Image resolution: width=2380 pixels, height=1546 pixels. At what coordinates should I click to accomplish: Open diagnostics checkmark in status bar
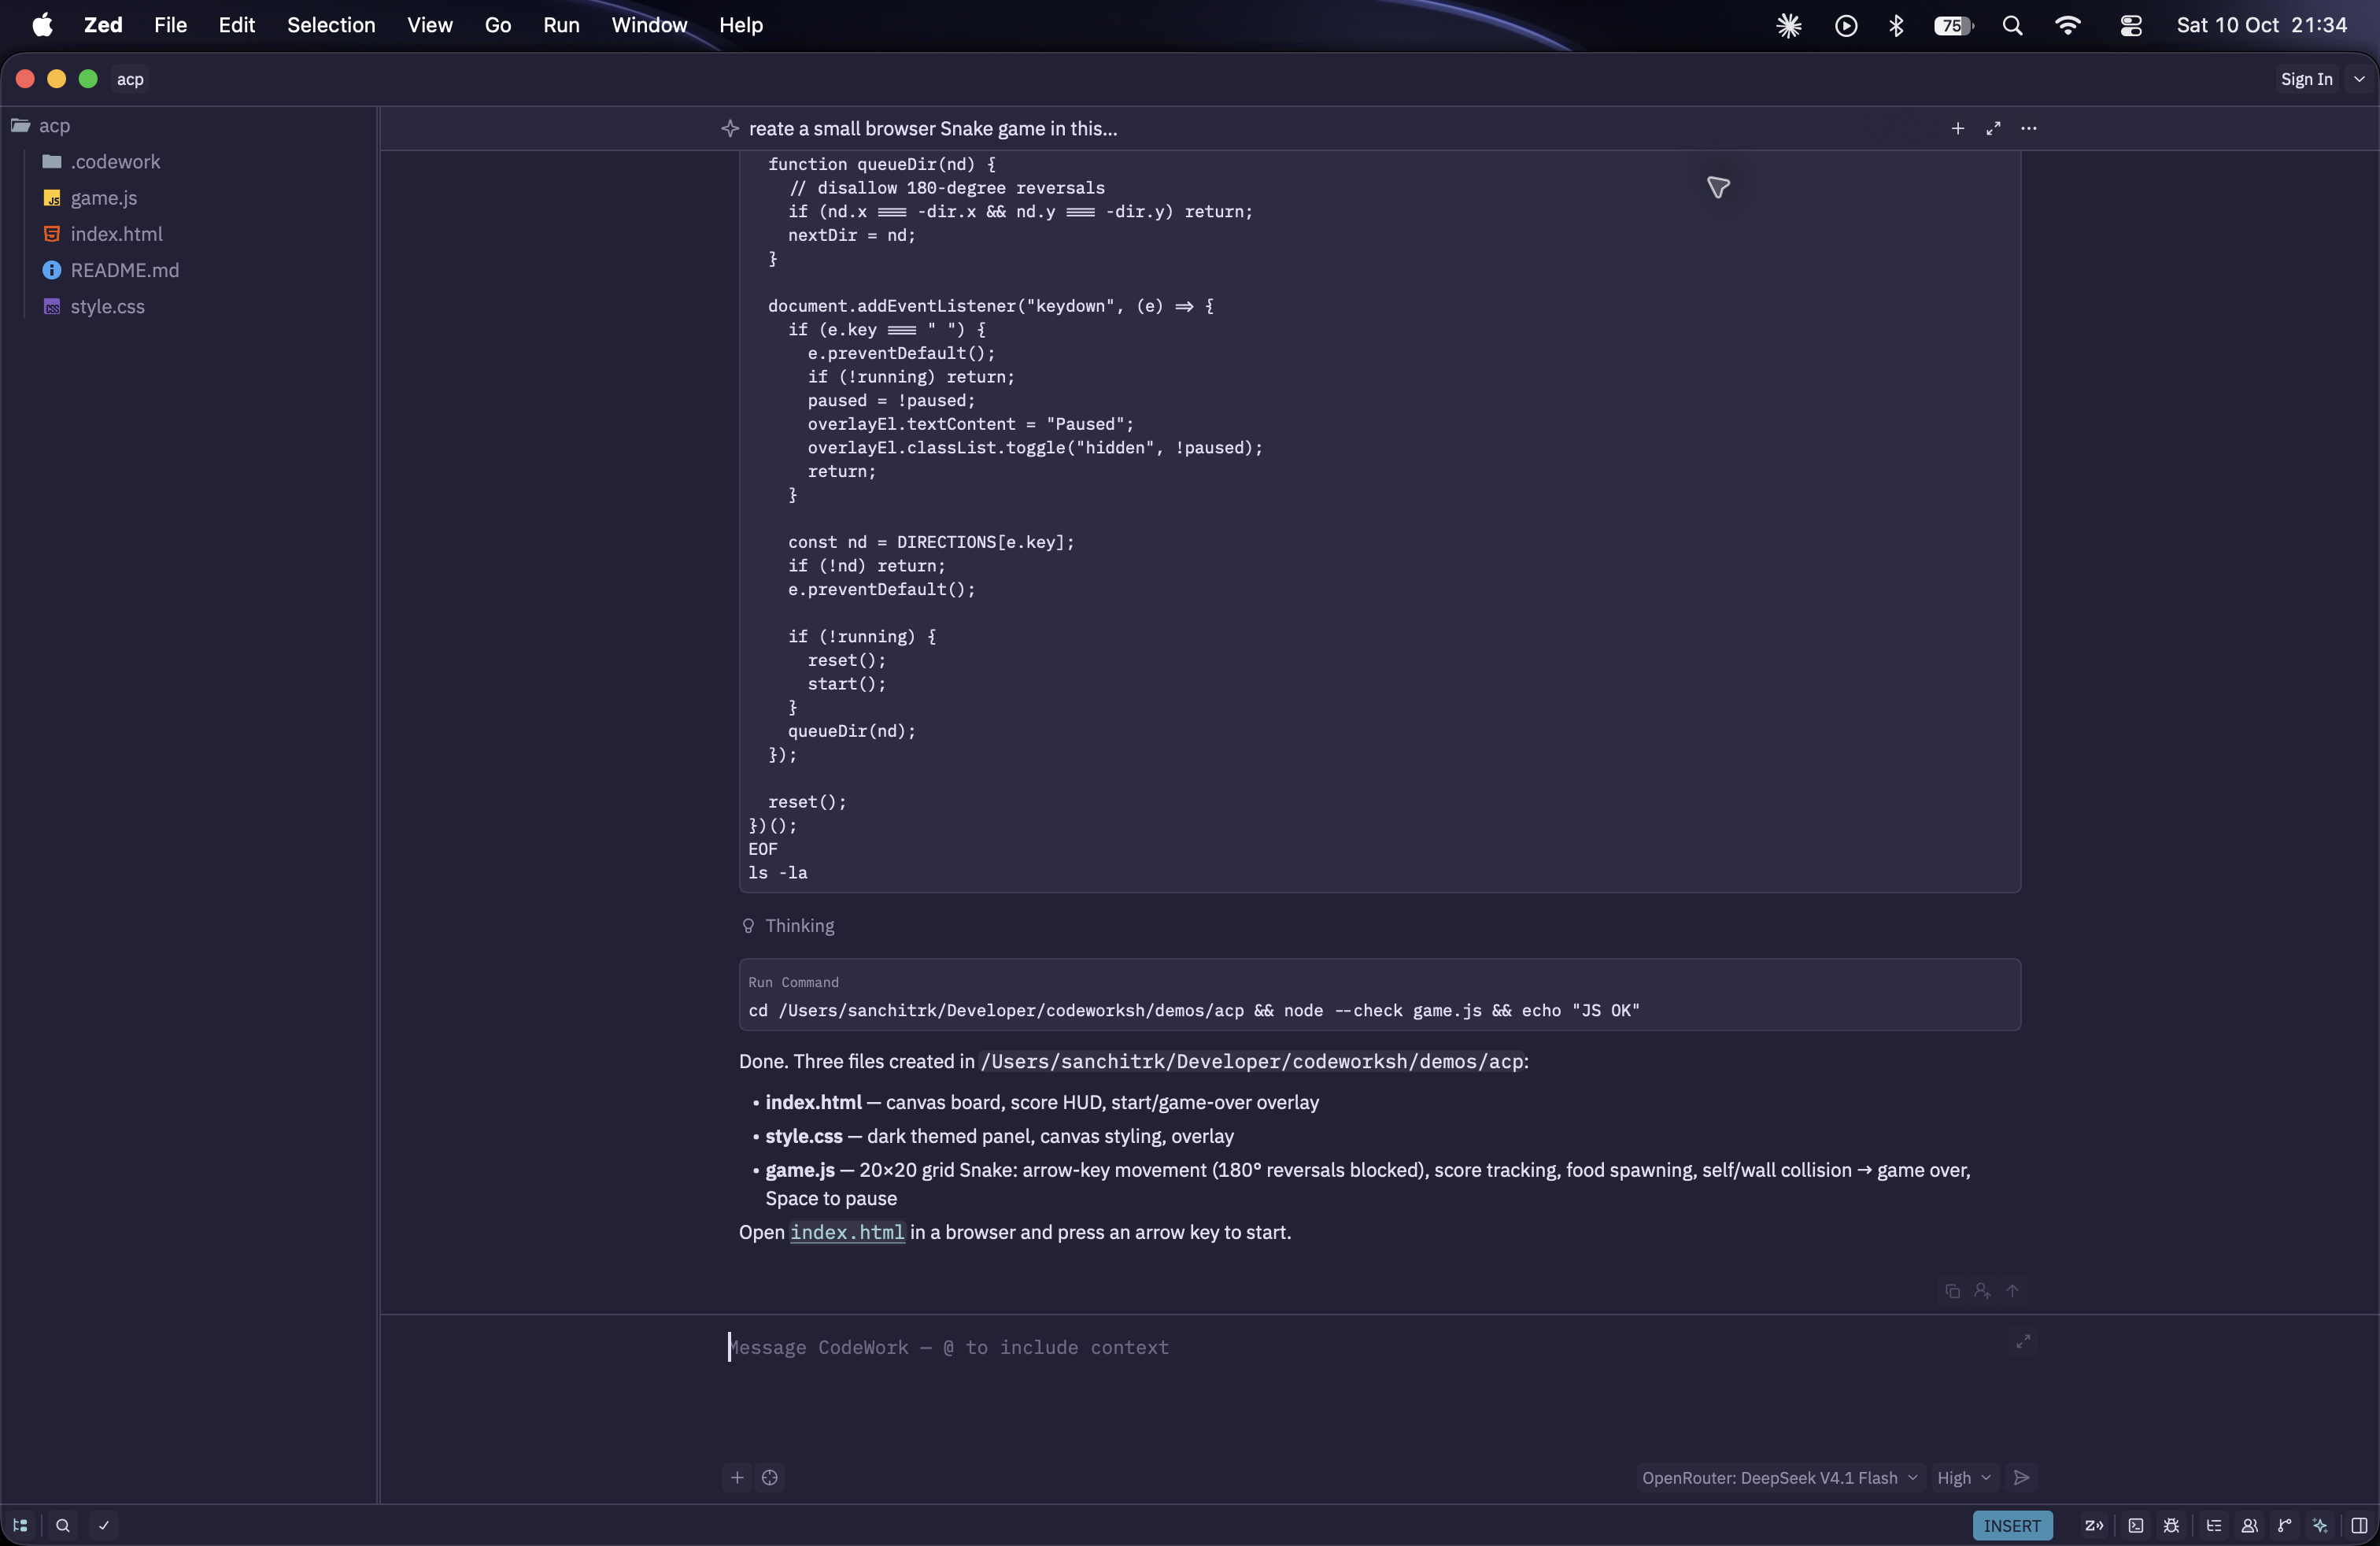(104, 1525)
